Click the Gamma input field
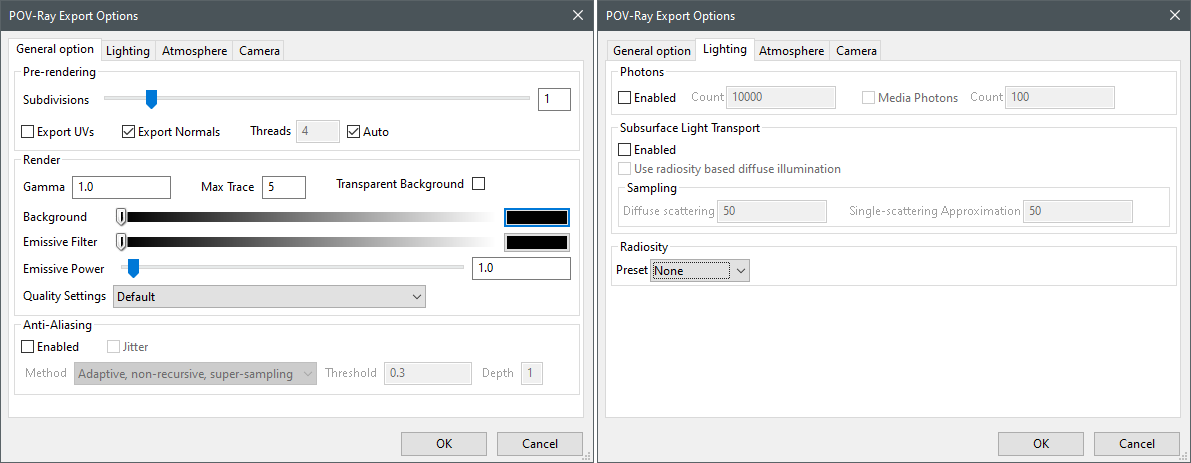 (x=122, y=187)
